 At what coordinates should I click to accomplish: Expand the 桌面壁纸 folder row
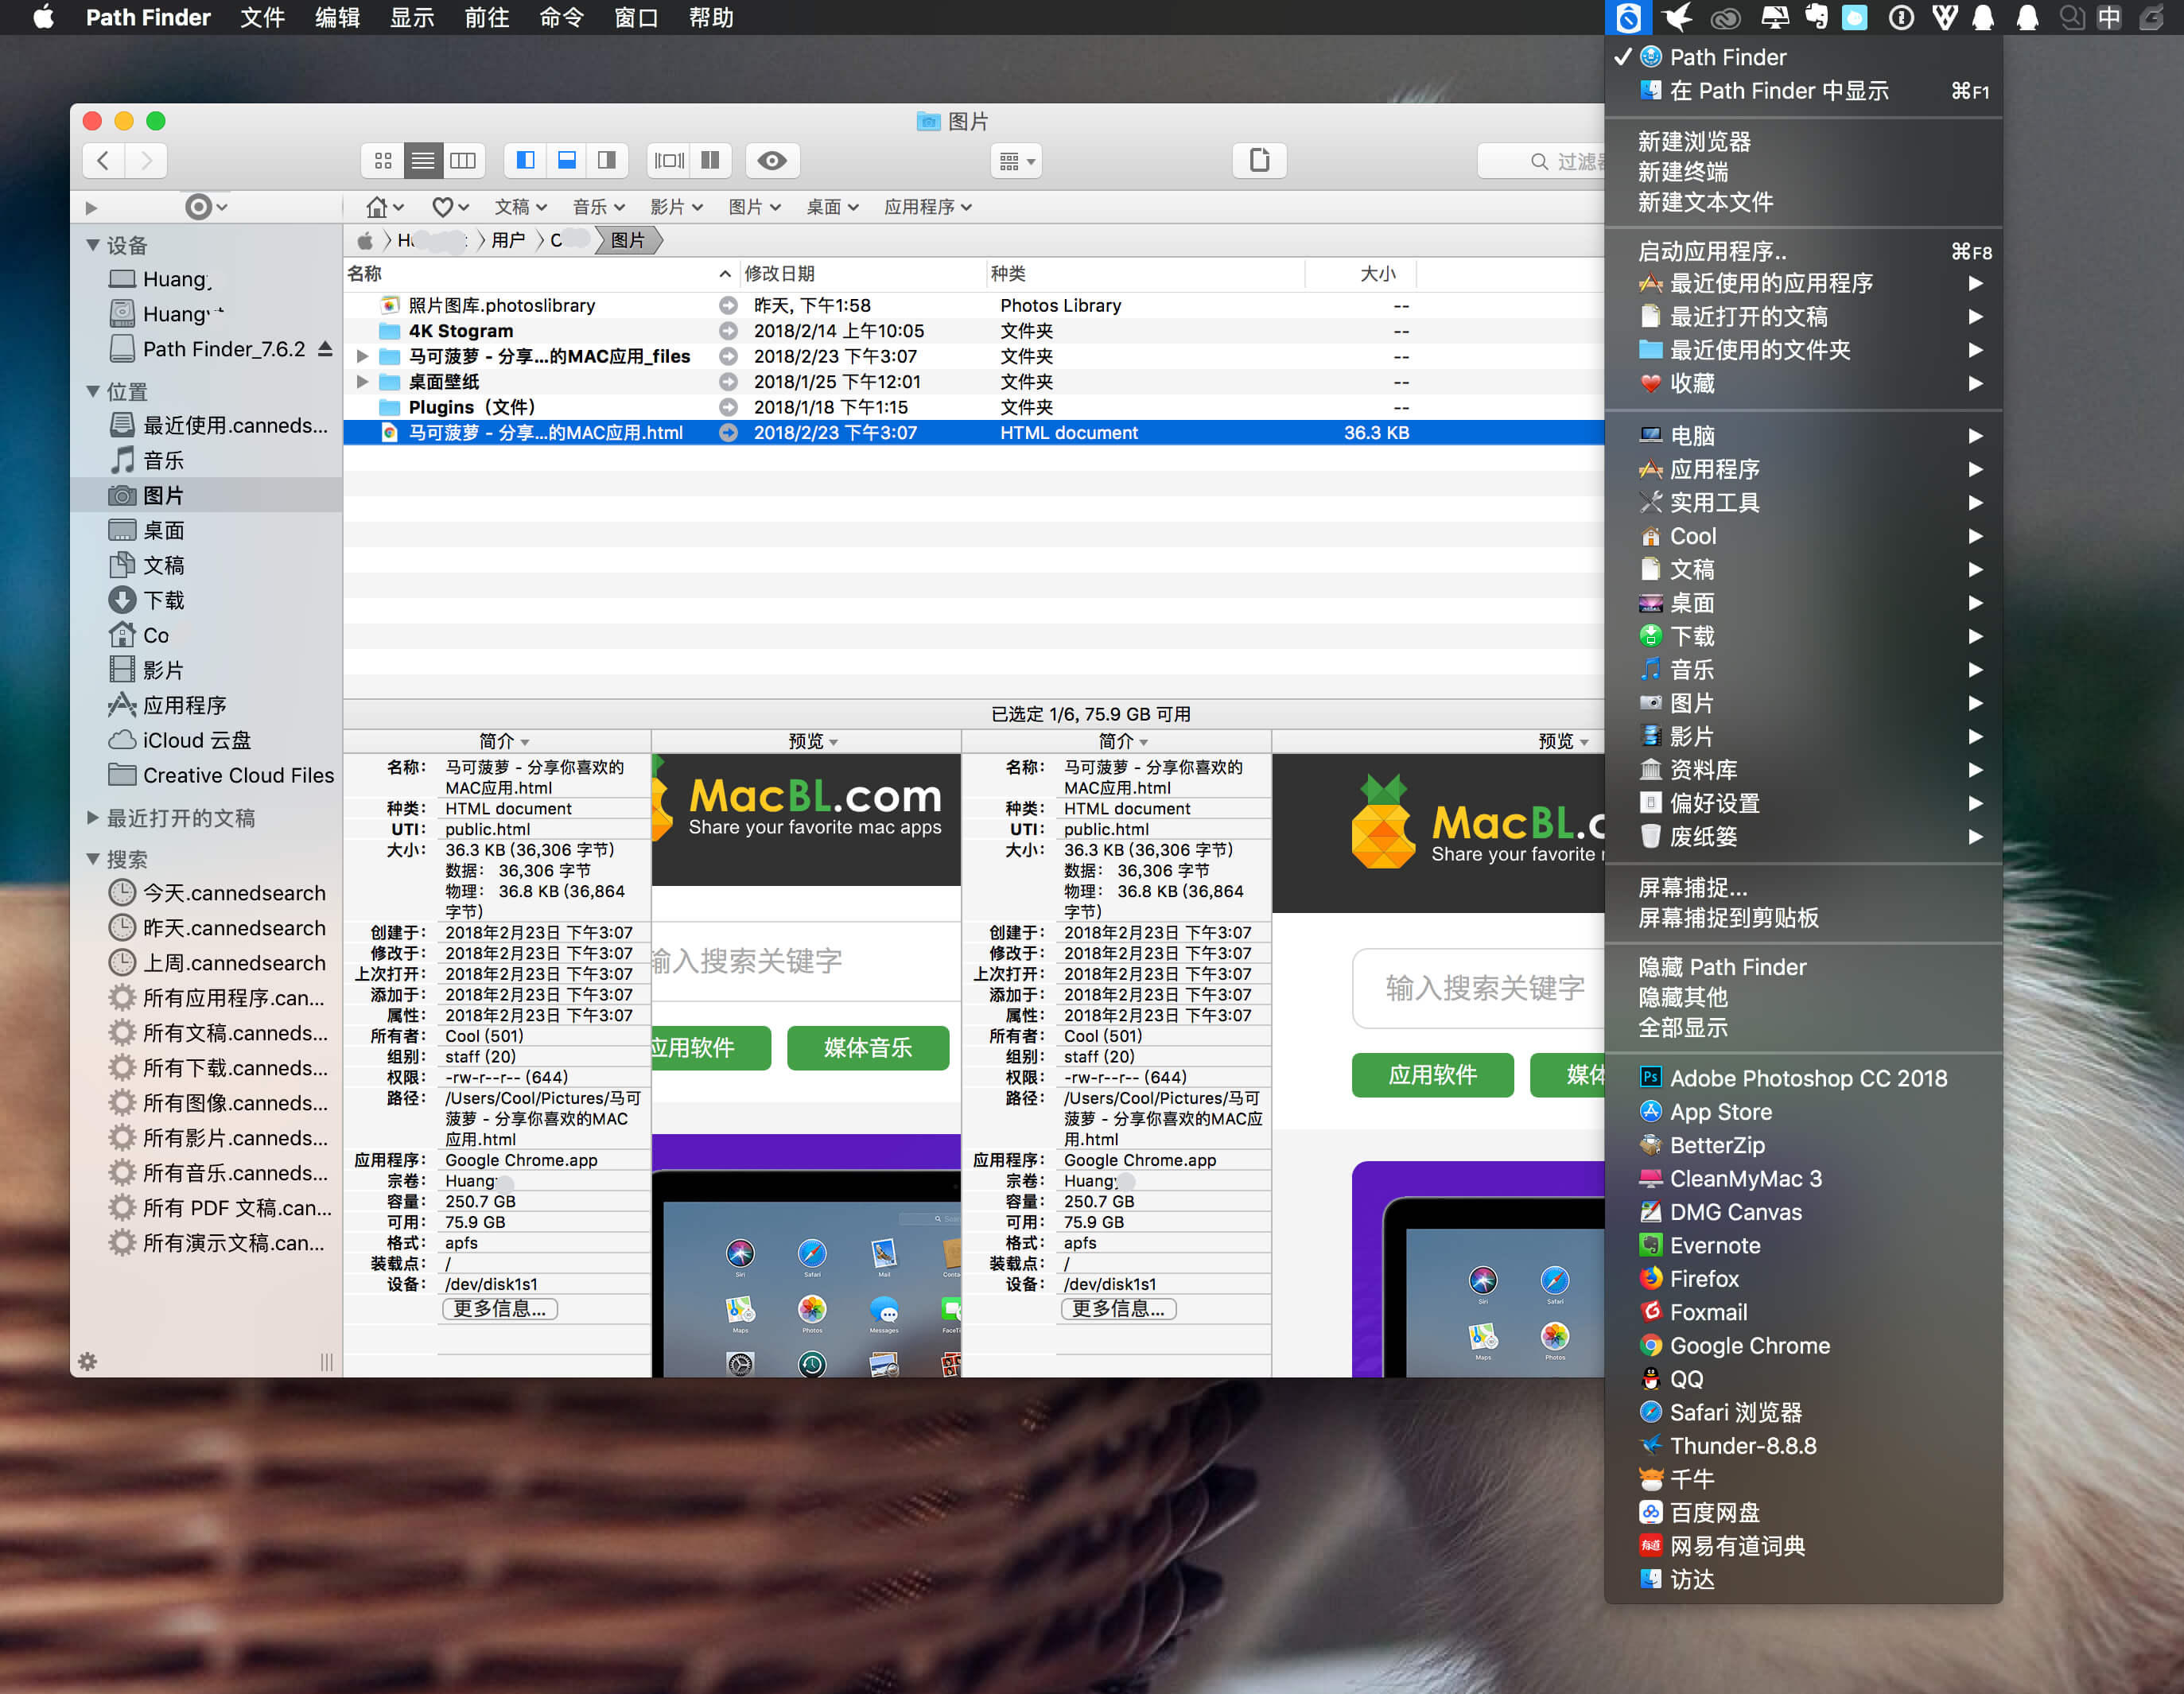362,382
